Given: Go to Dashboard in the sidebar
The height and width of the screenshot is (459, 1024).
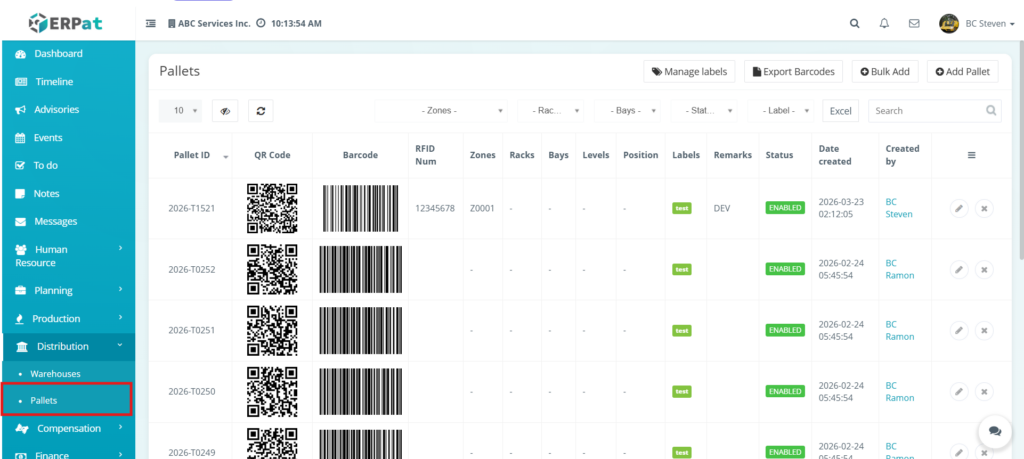Looking at the screenshot, I should coord(58,54).
